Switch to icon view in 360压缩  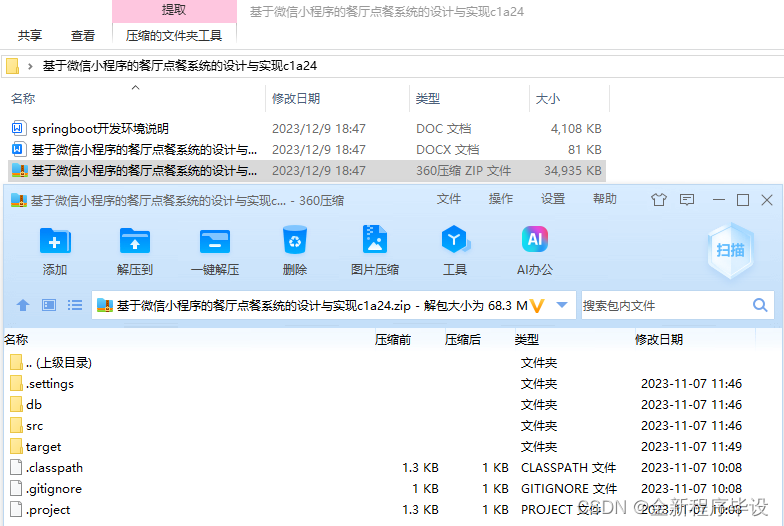(x=49, y=305)
